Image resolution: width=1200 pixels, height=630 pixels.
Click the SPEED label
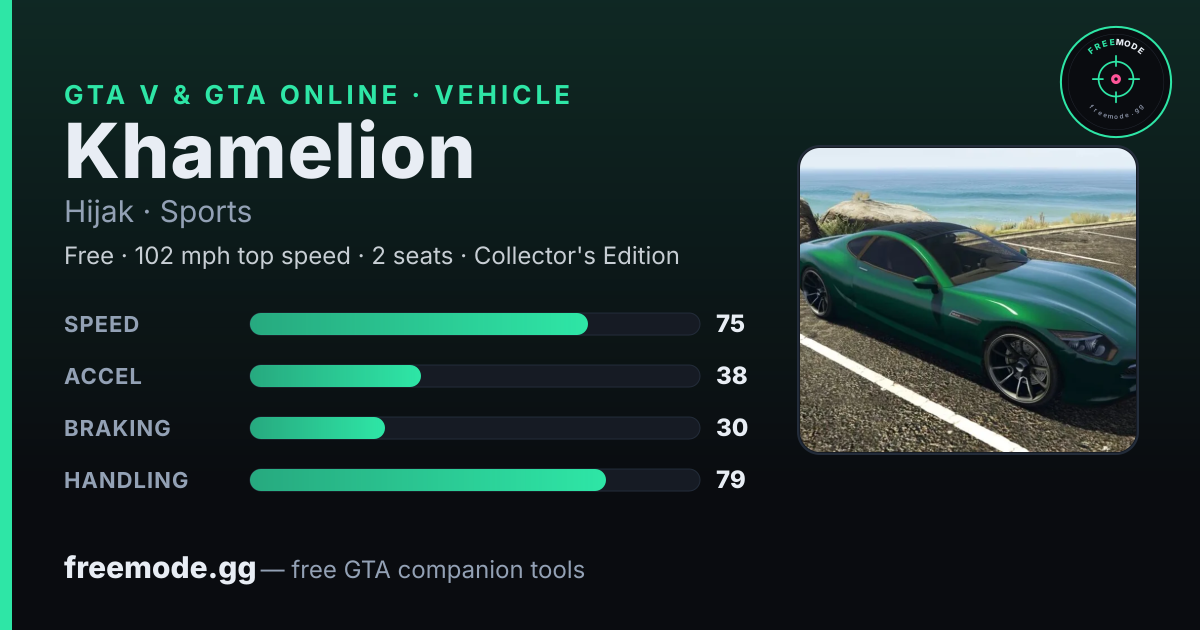pos(102,324)
